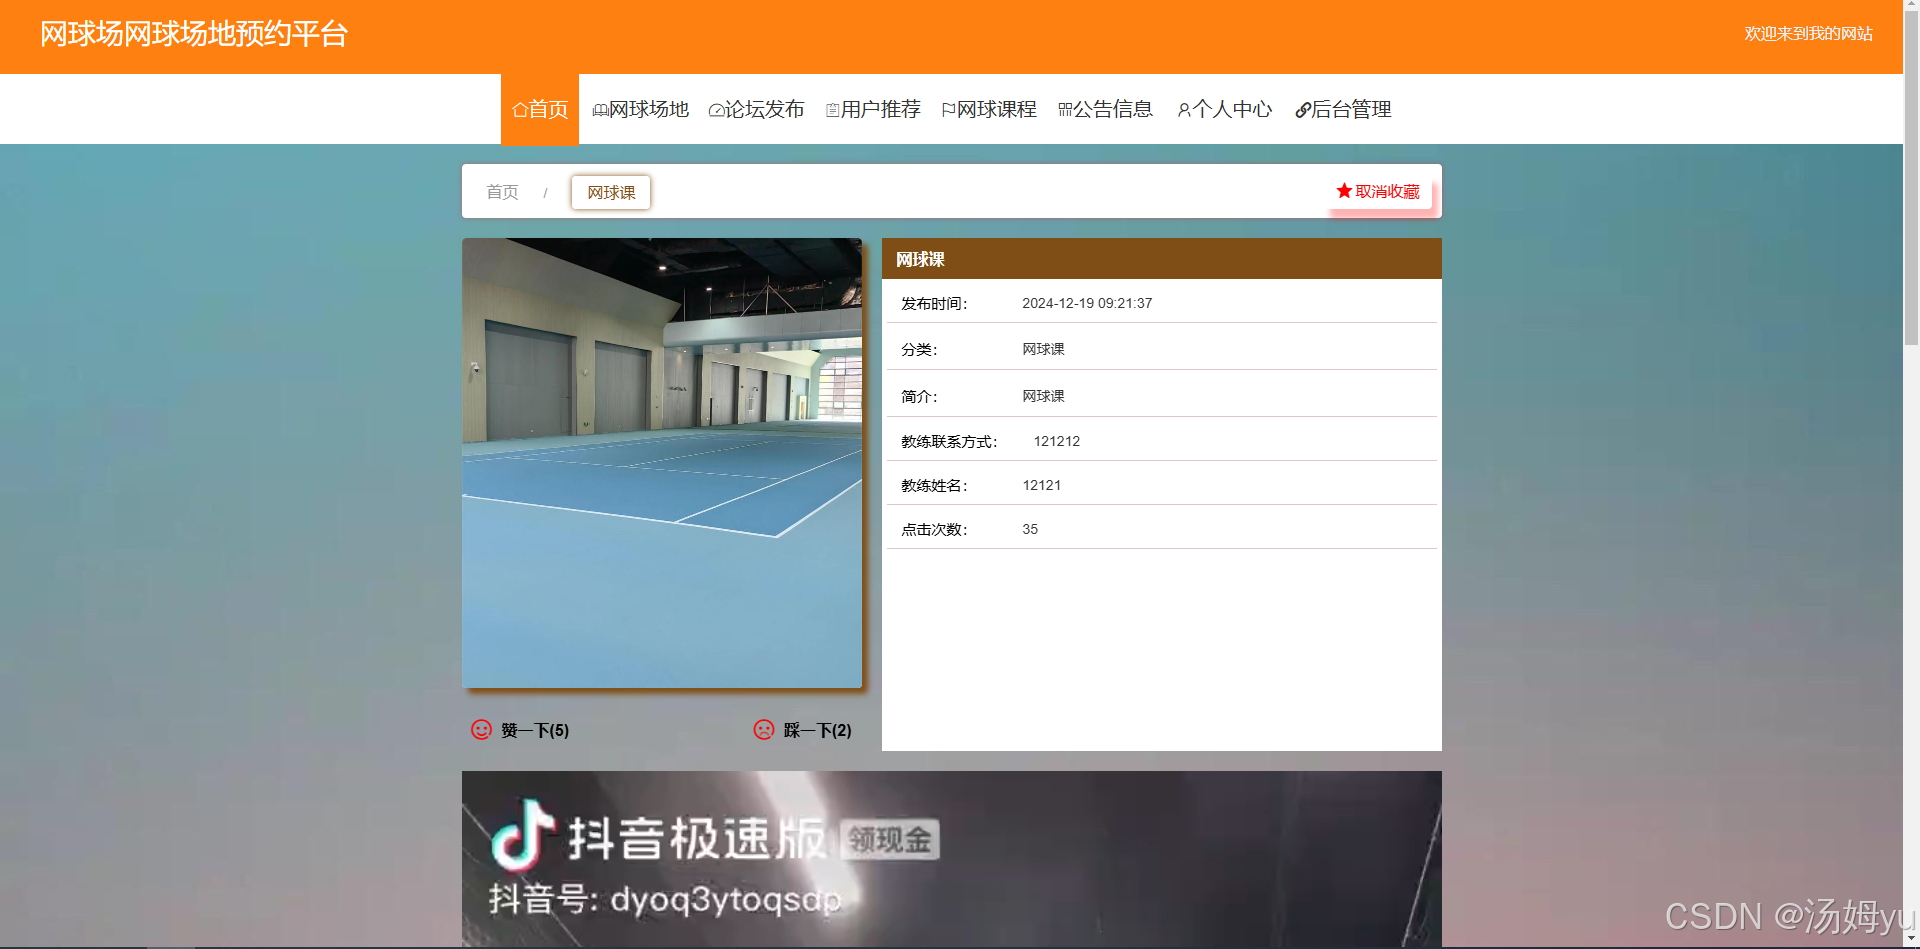
Task: Go to 个人中心 profile page
Action: click(x=1225, y=109)
